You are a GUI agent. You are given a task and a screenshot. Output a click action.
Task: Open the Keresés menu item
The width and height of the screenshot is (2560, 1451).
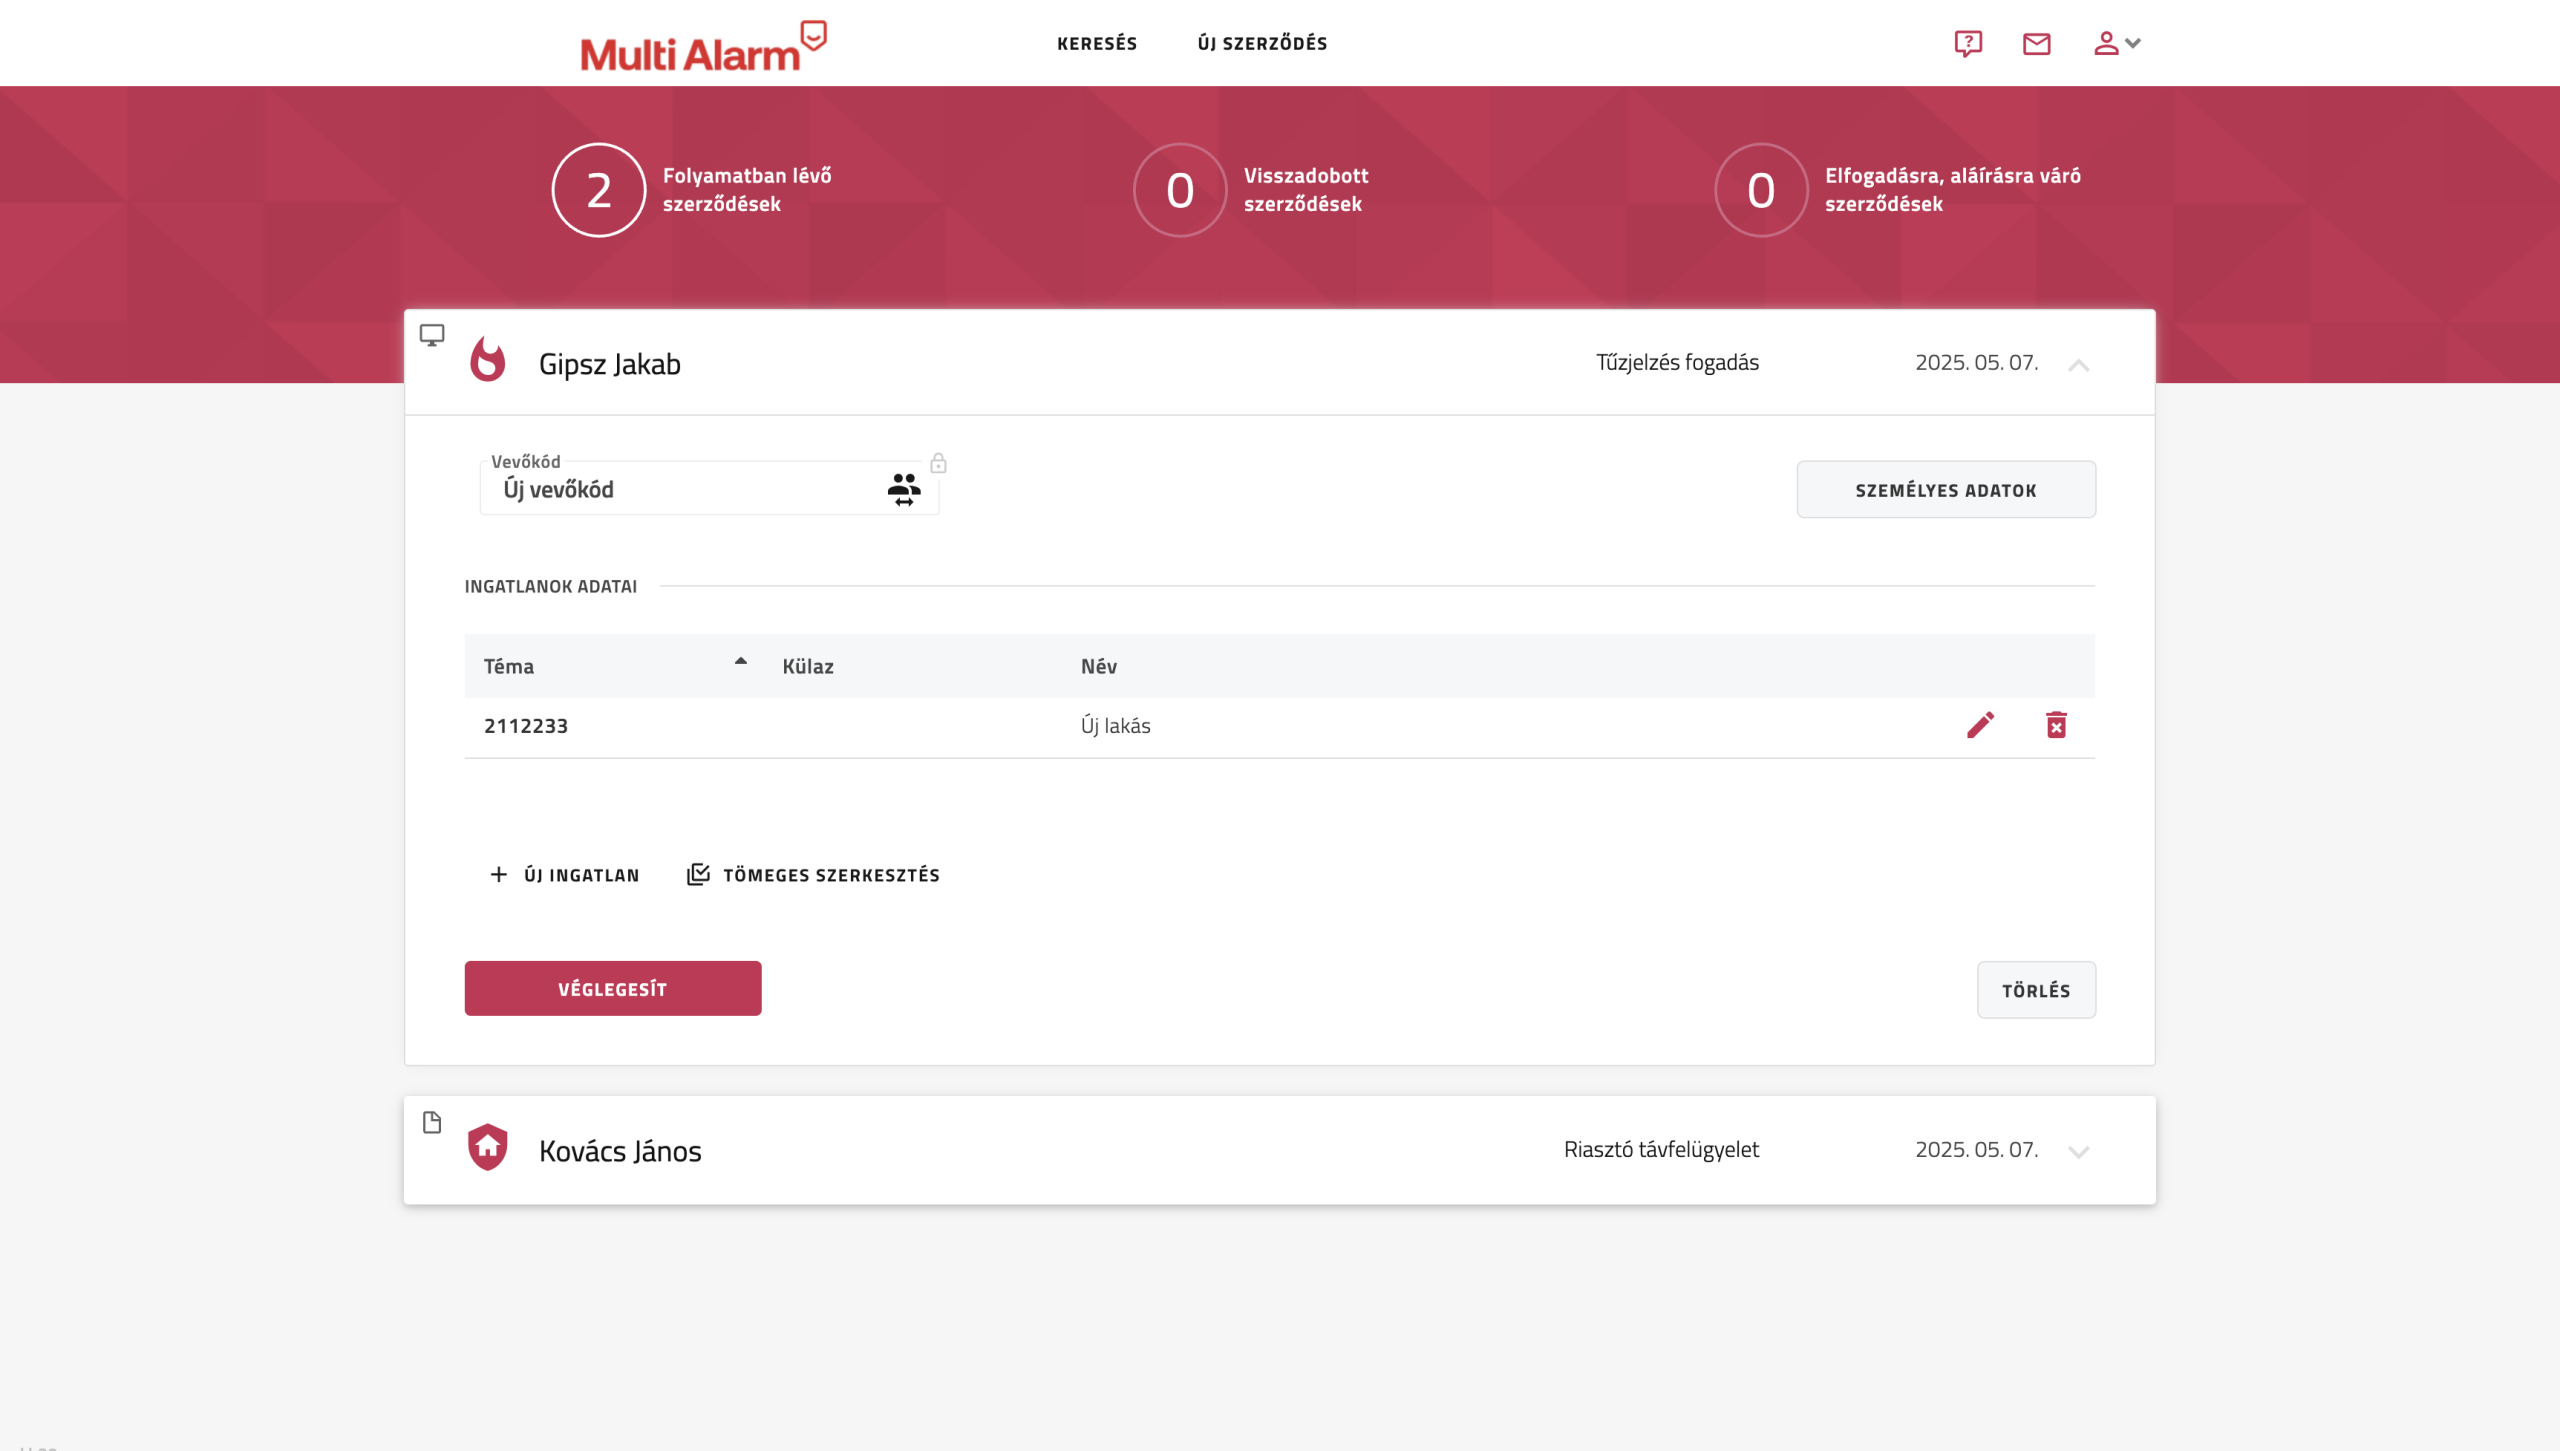coord(1097,43)
